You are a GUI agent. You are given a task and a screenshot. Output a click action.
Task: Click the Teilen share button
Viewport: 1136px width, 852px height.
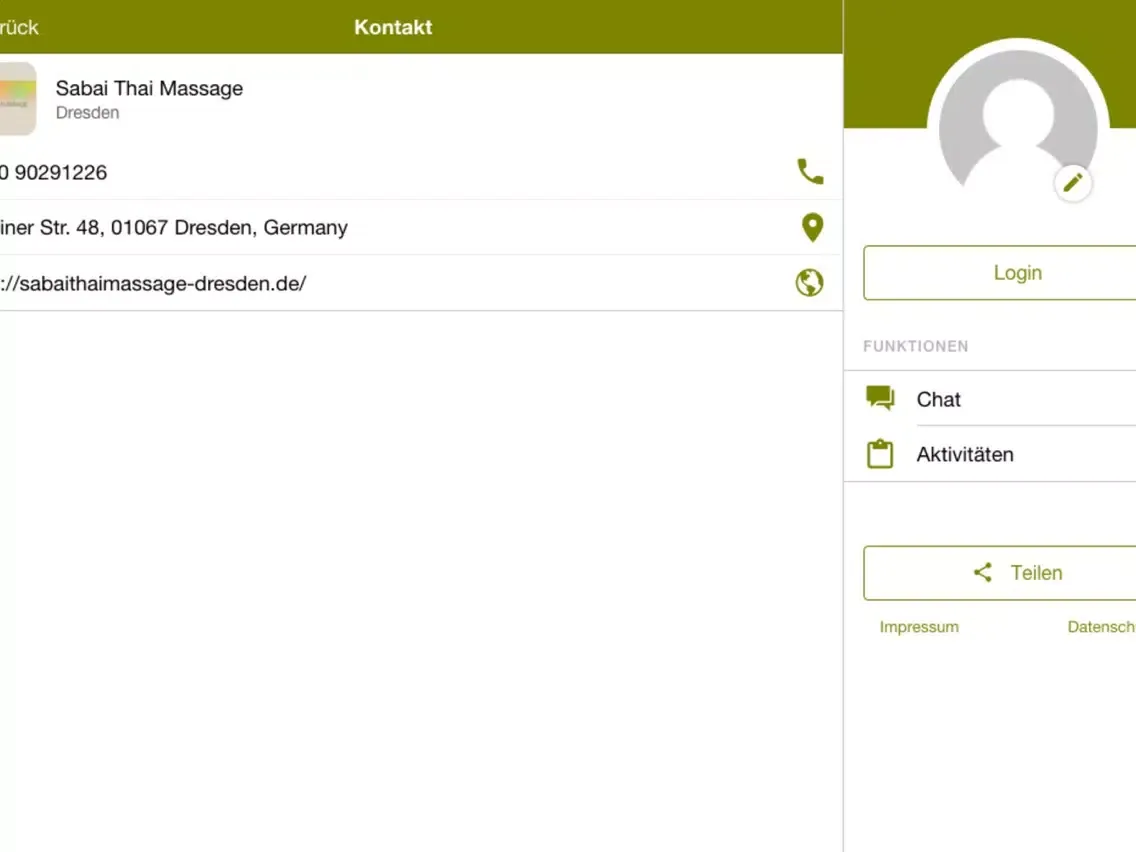(x=1000, y=573)
